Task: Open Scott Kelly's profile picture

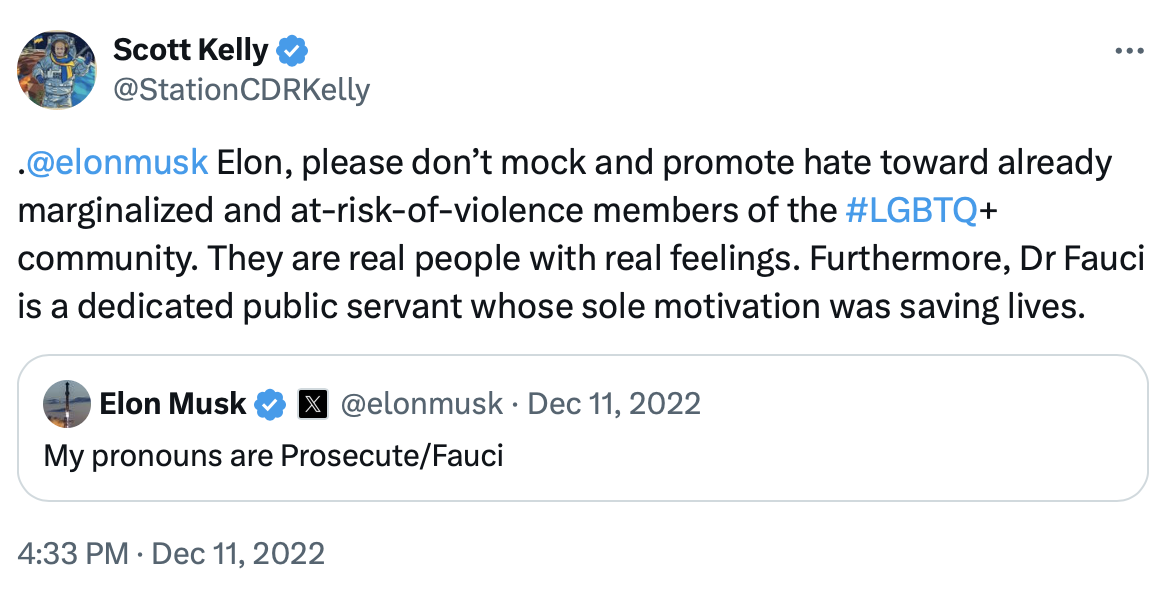Action: (x=56, y=69)
